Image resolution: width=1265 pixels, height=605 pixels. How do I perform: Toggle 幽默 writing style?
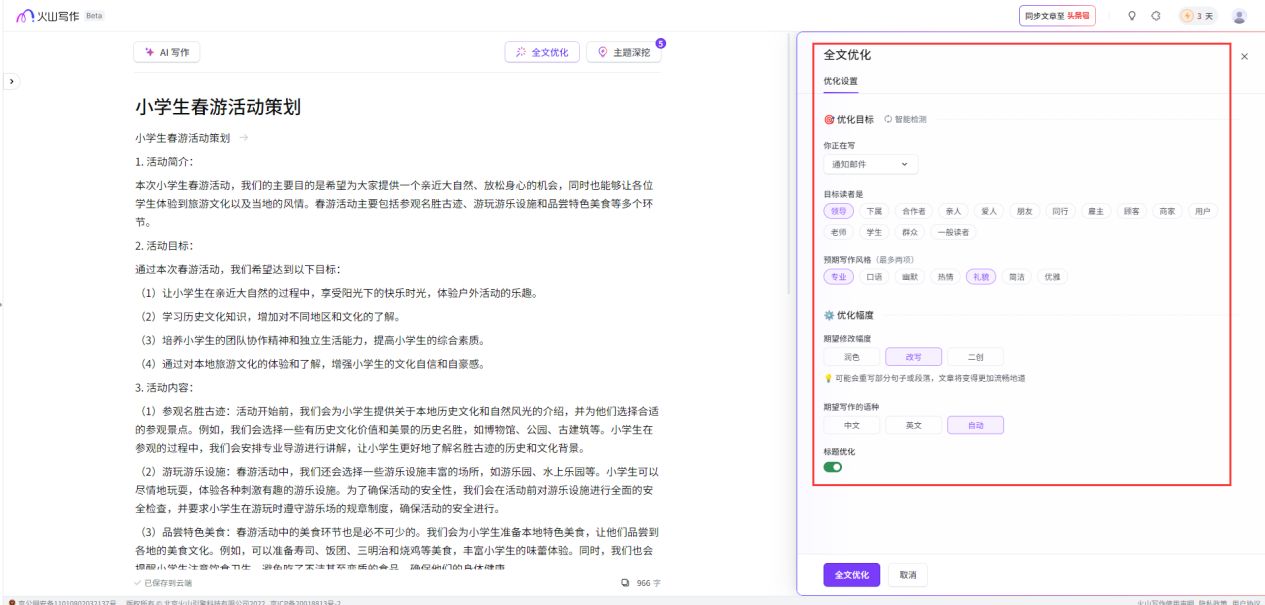click(x=910, y=276)
